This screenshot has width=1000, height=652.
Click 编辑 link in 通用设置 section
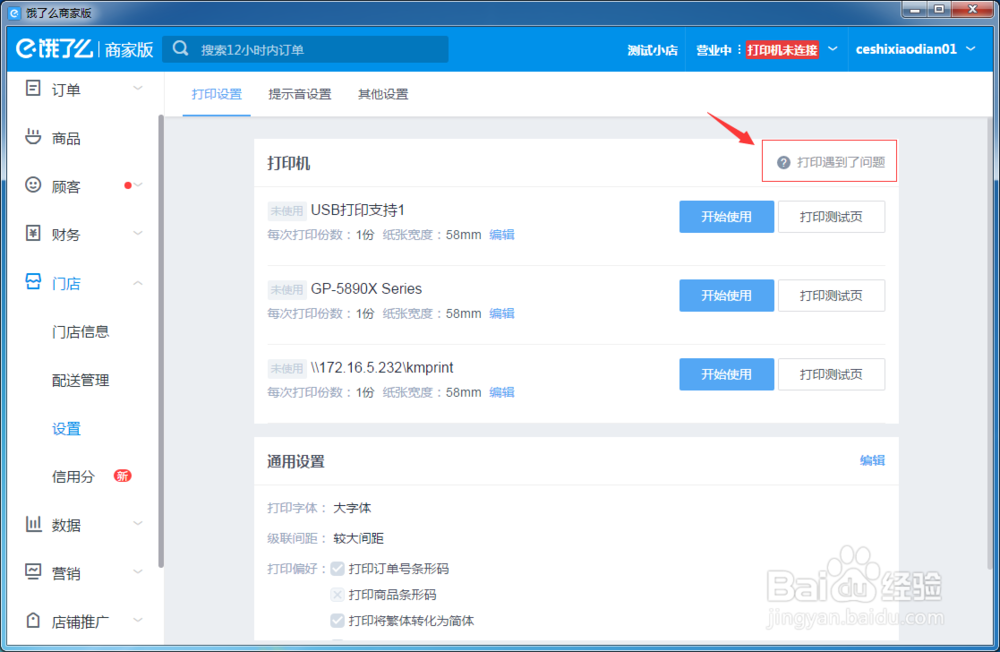tap(872, 461)
